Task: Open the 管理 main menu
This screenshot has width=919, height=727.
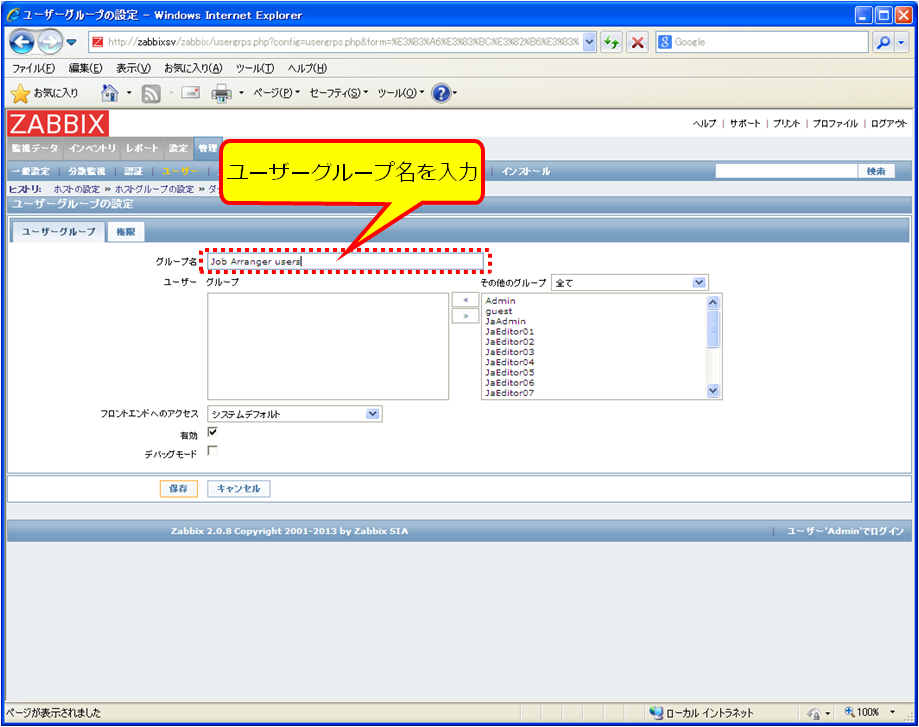Action: pyautogui.click(x=207, y=148)
